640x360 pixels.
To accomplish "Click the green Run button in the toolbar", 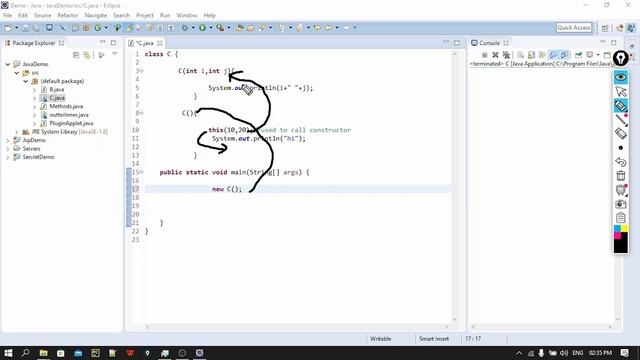I will coord(202,28).
